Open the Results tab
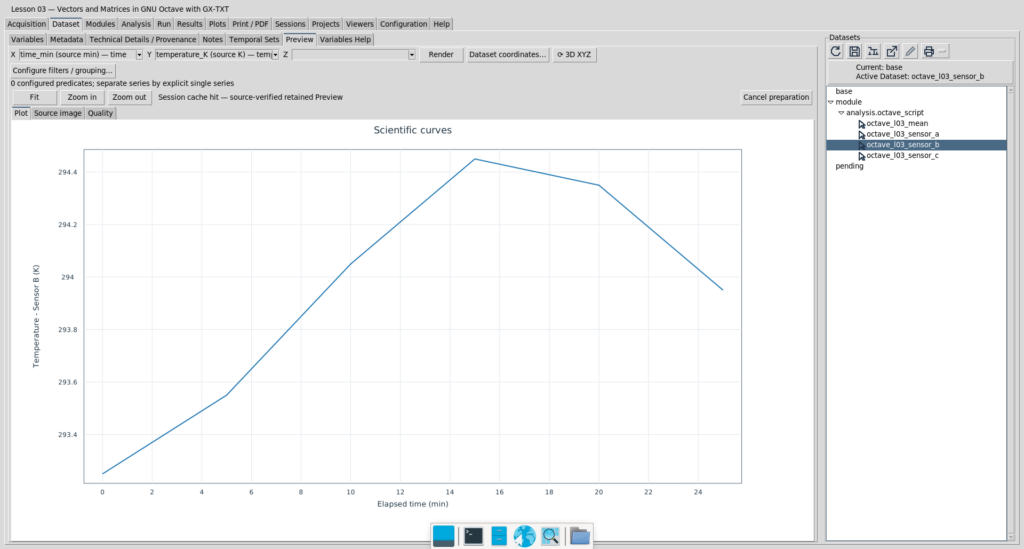Screen dimensions: 1024x549 189,24
